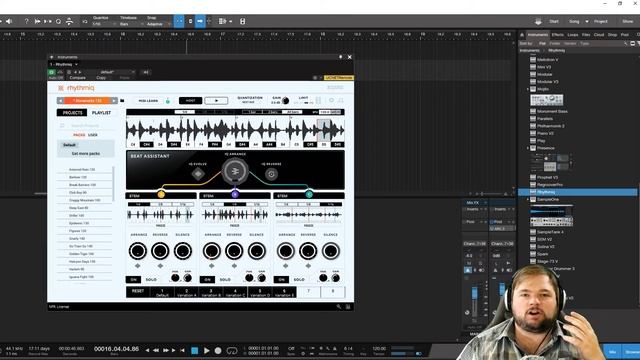Expand the Presence instrument in browser
Screen dimensions: 640x360
pyautogui.click(x=528, y=148)
